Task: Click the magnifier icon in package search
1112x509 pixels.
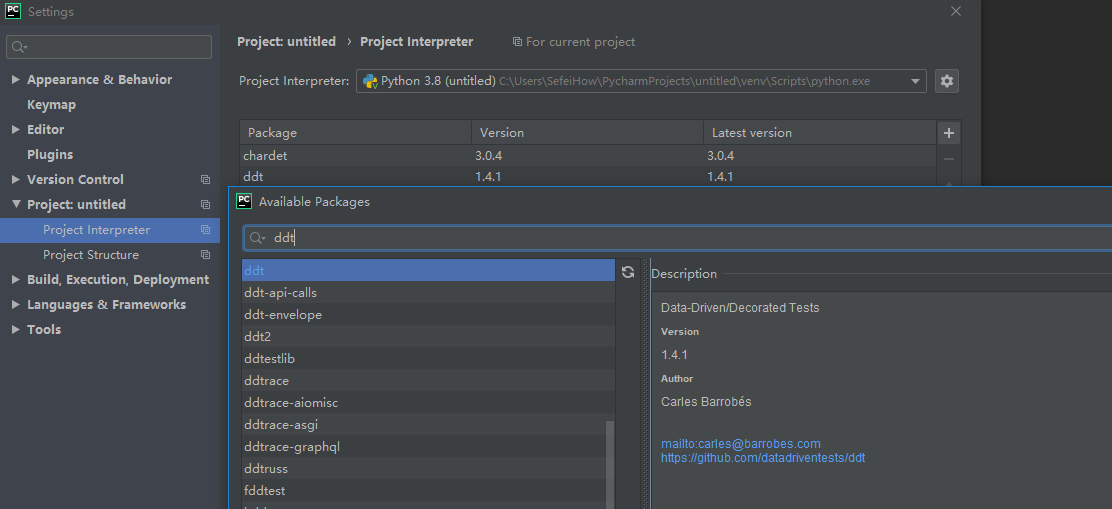Action: [257, 238]
